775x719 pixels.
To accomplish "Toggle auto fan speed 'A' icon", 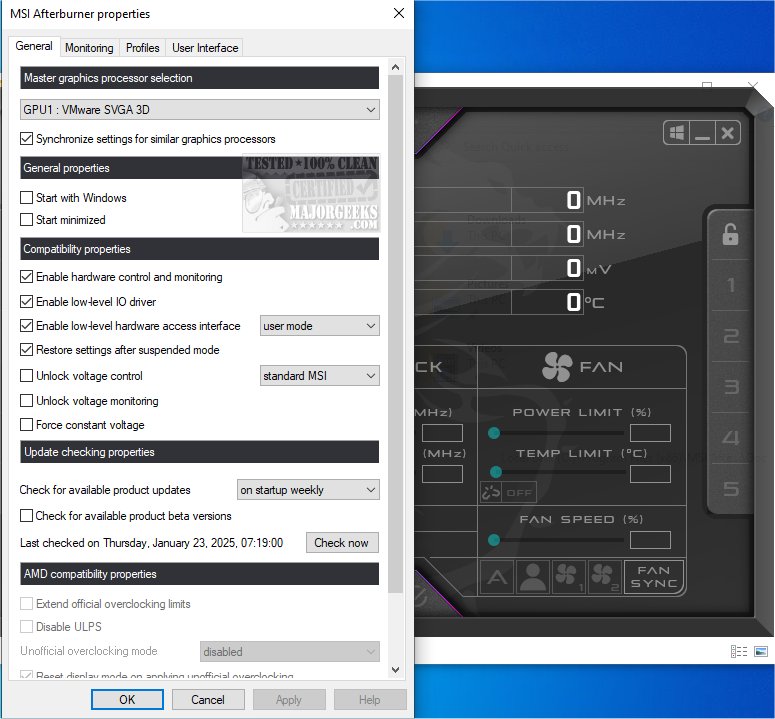I will coord(496,577).
